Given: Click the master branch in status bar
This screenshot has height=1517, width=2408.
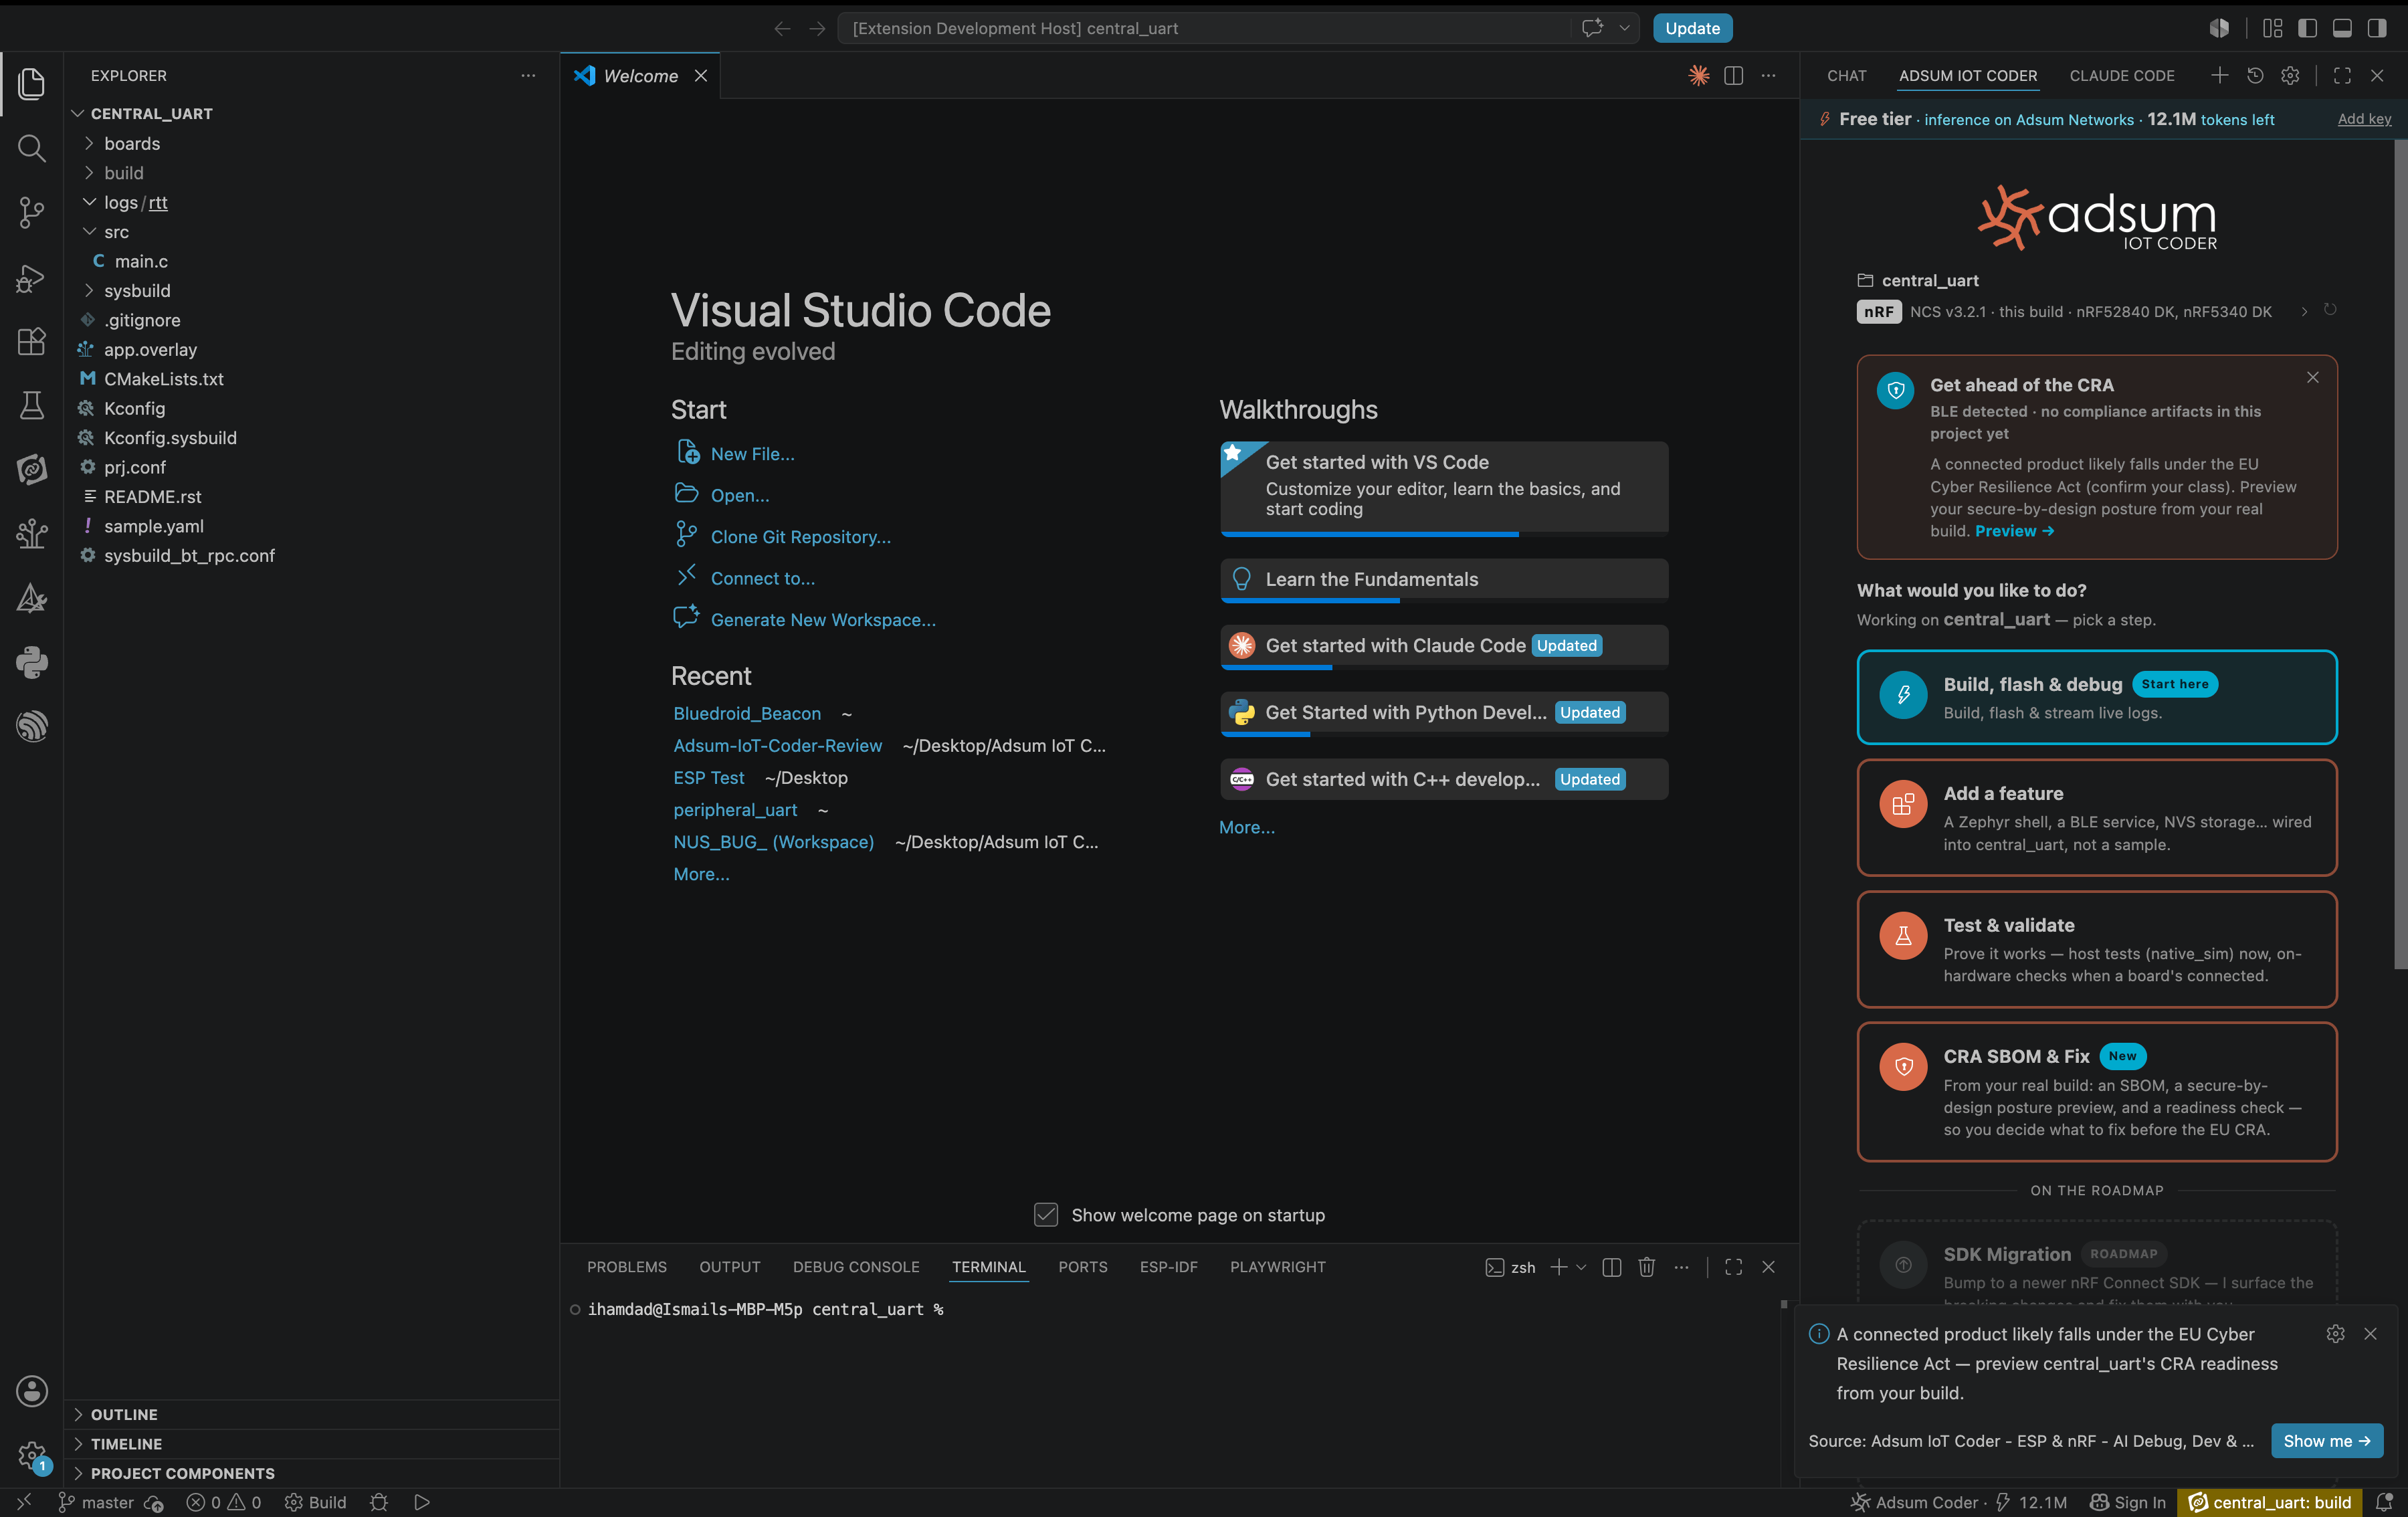Looking at the screenshot, I should point(95,1502).
